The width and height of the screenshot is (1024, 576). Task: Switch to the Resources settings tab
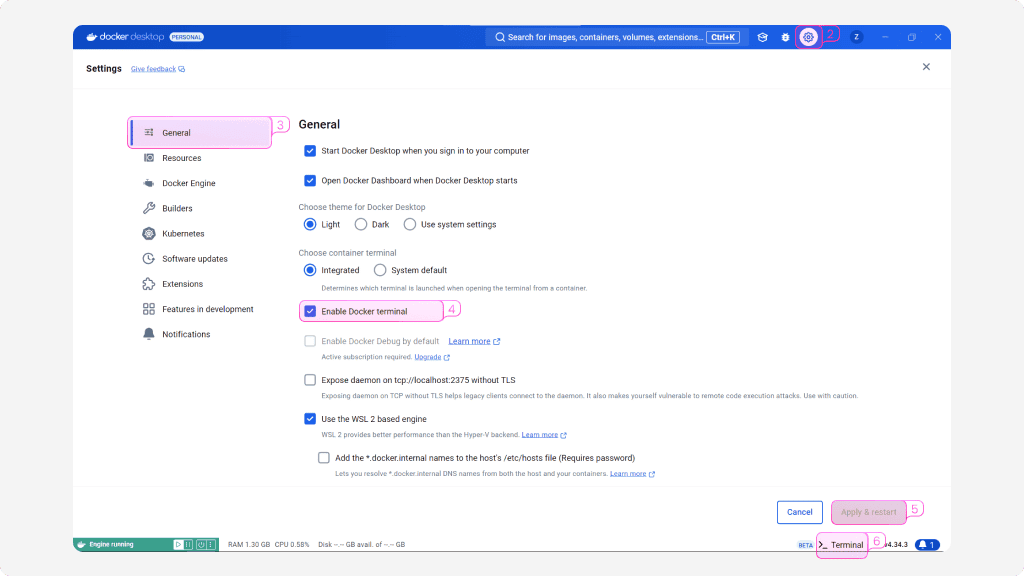coord(181,158)
